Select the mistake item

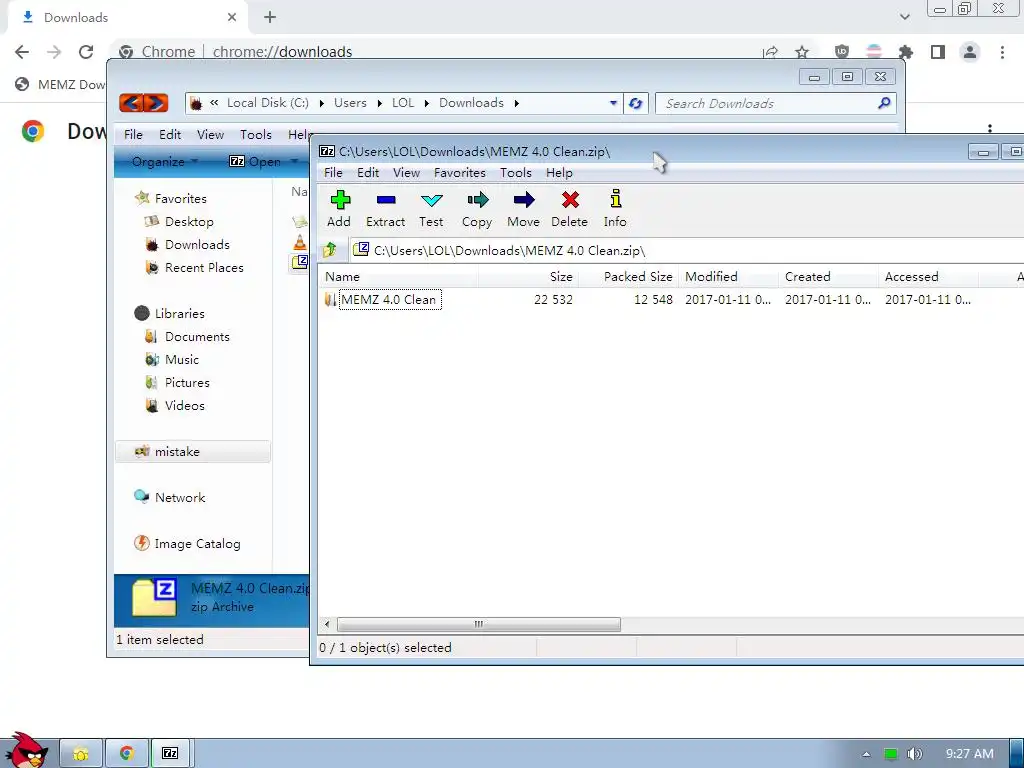tap(193, 452)
